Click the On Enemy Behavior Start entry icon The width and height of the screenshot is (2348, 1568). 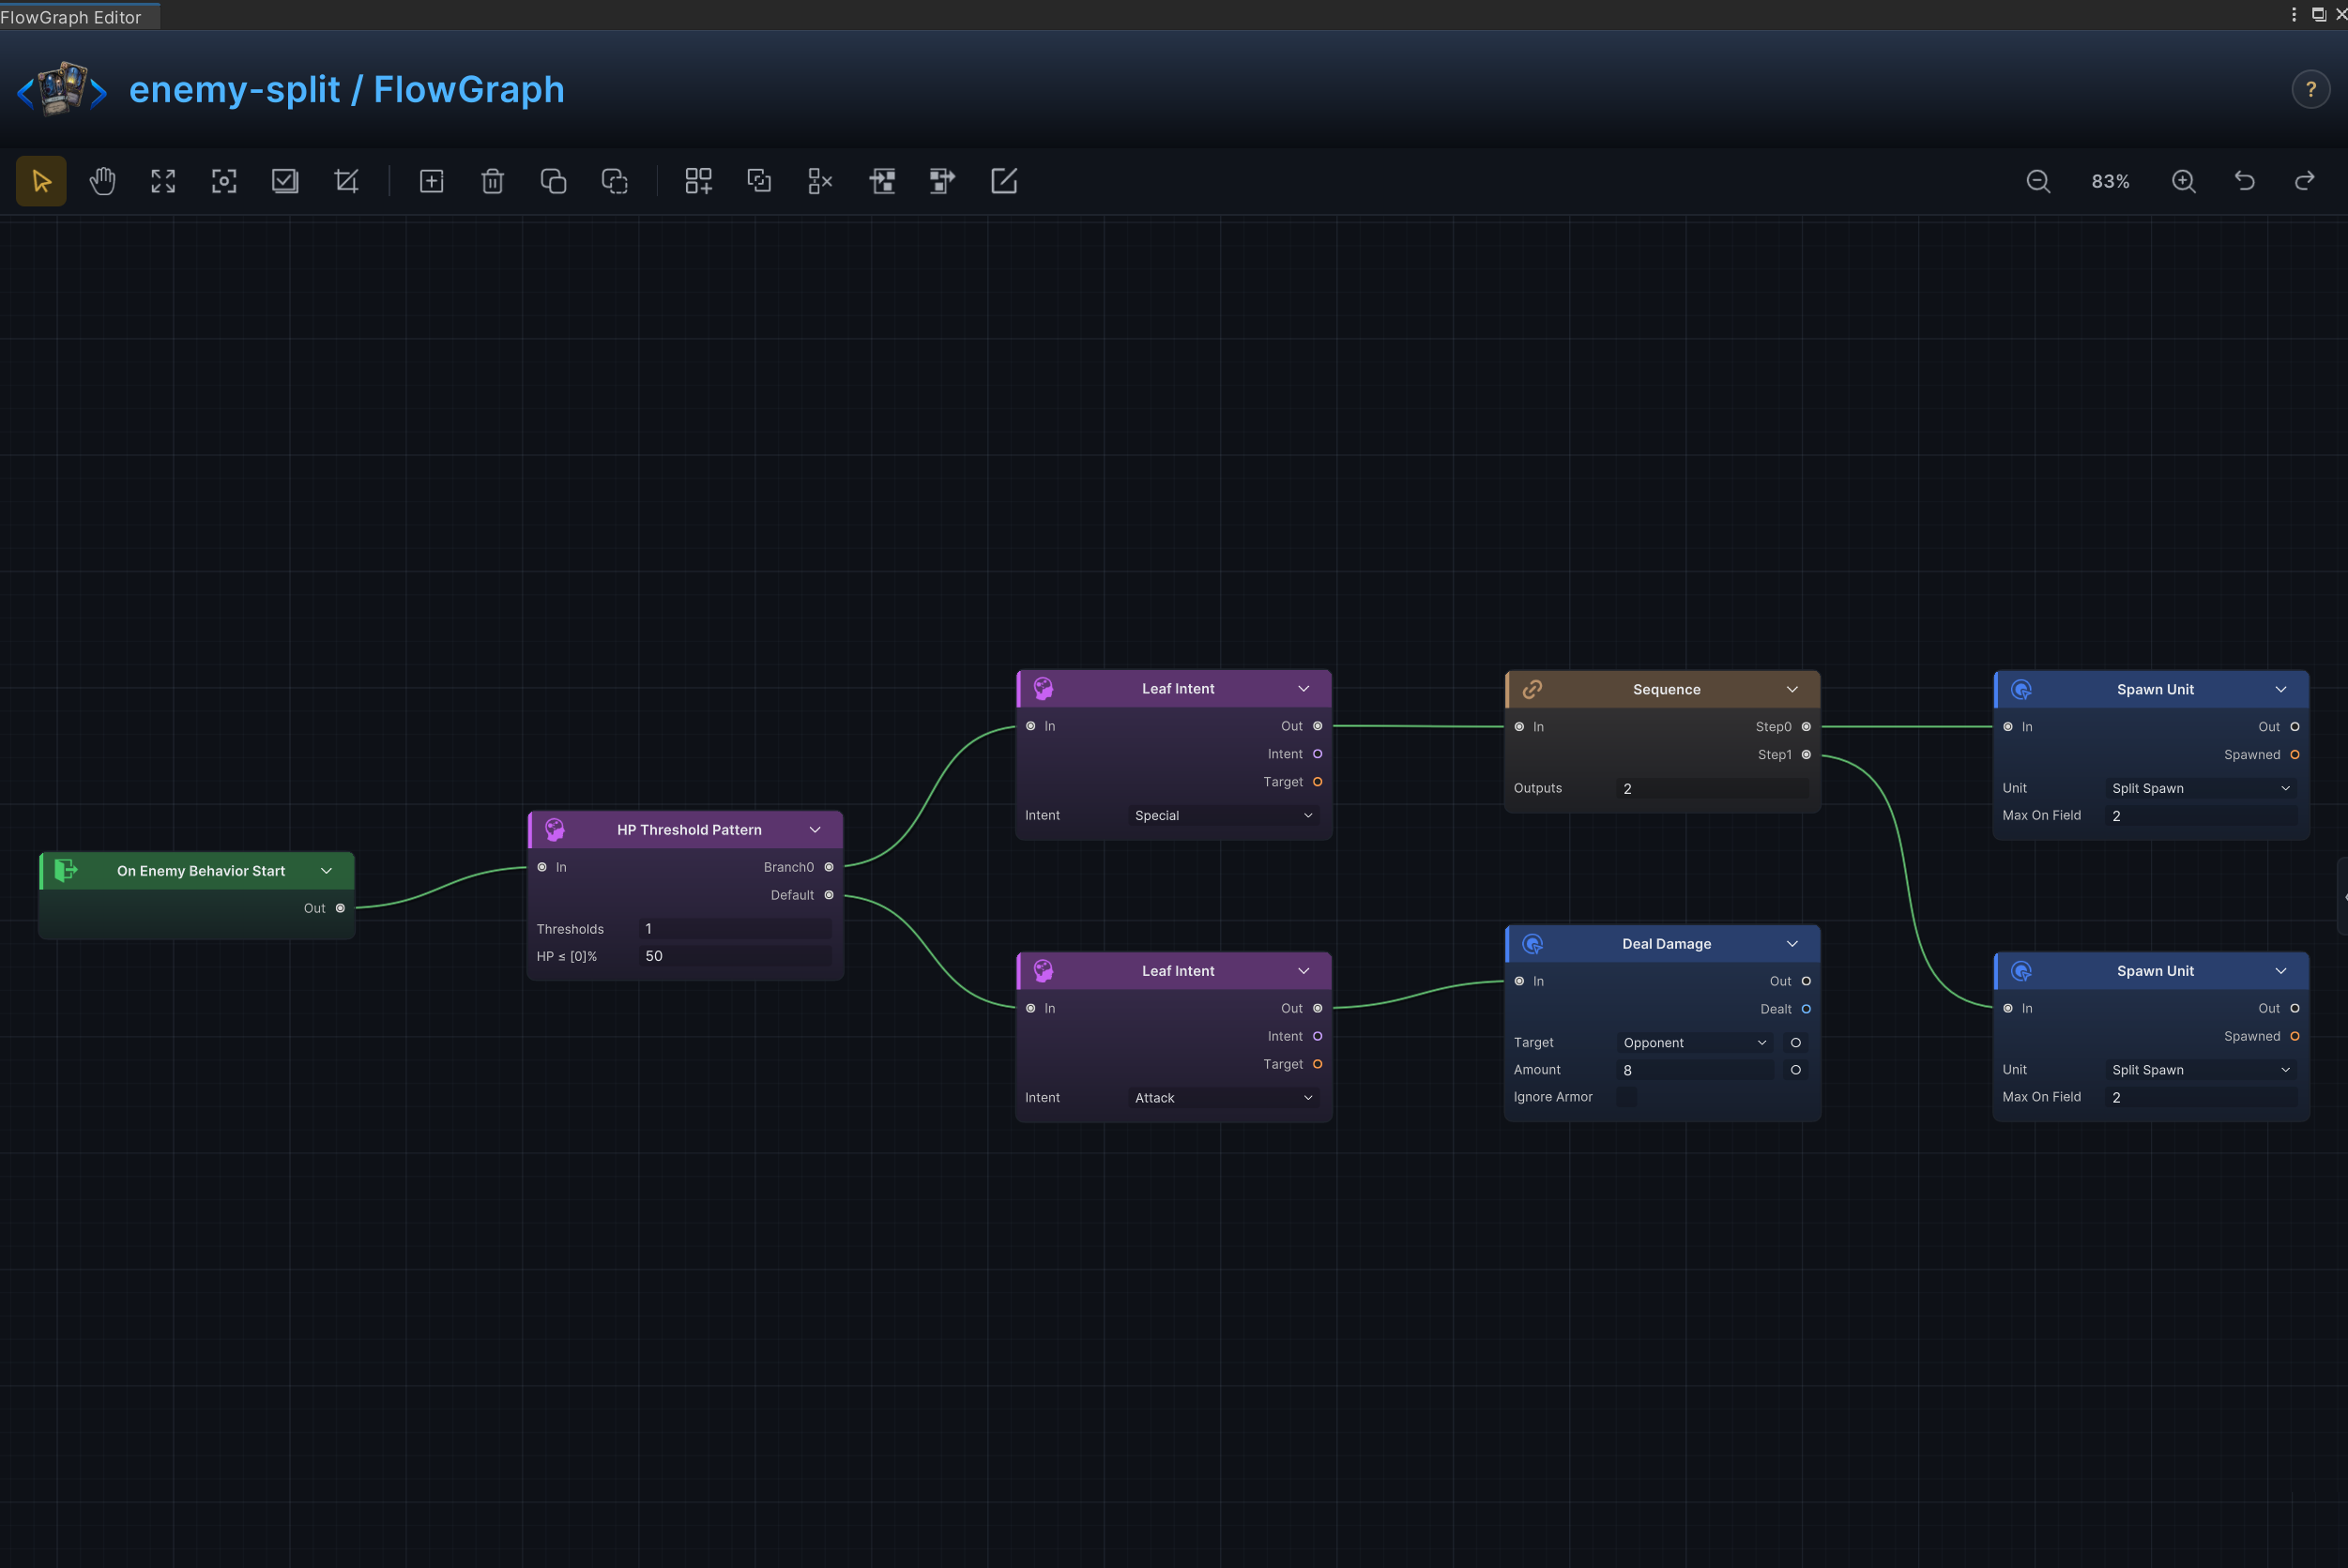pyautogui.click(x=66, y=870)
